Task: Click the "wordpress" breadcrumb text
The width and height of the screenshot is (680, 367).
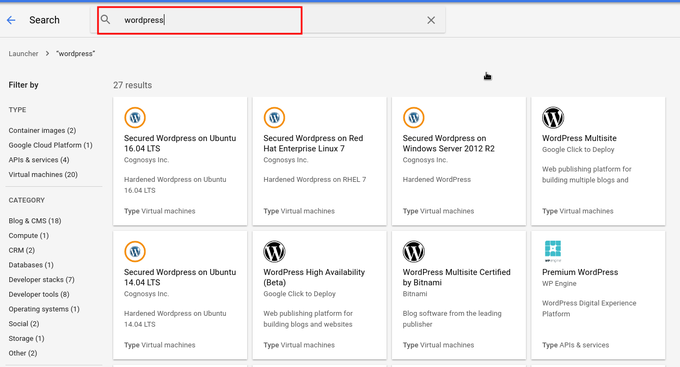Action: click(75, 54)
